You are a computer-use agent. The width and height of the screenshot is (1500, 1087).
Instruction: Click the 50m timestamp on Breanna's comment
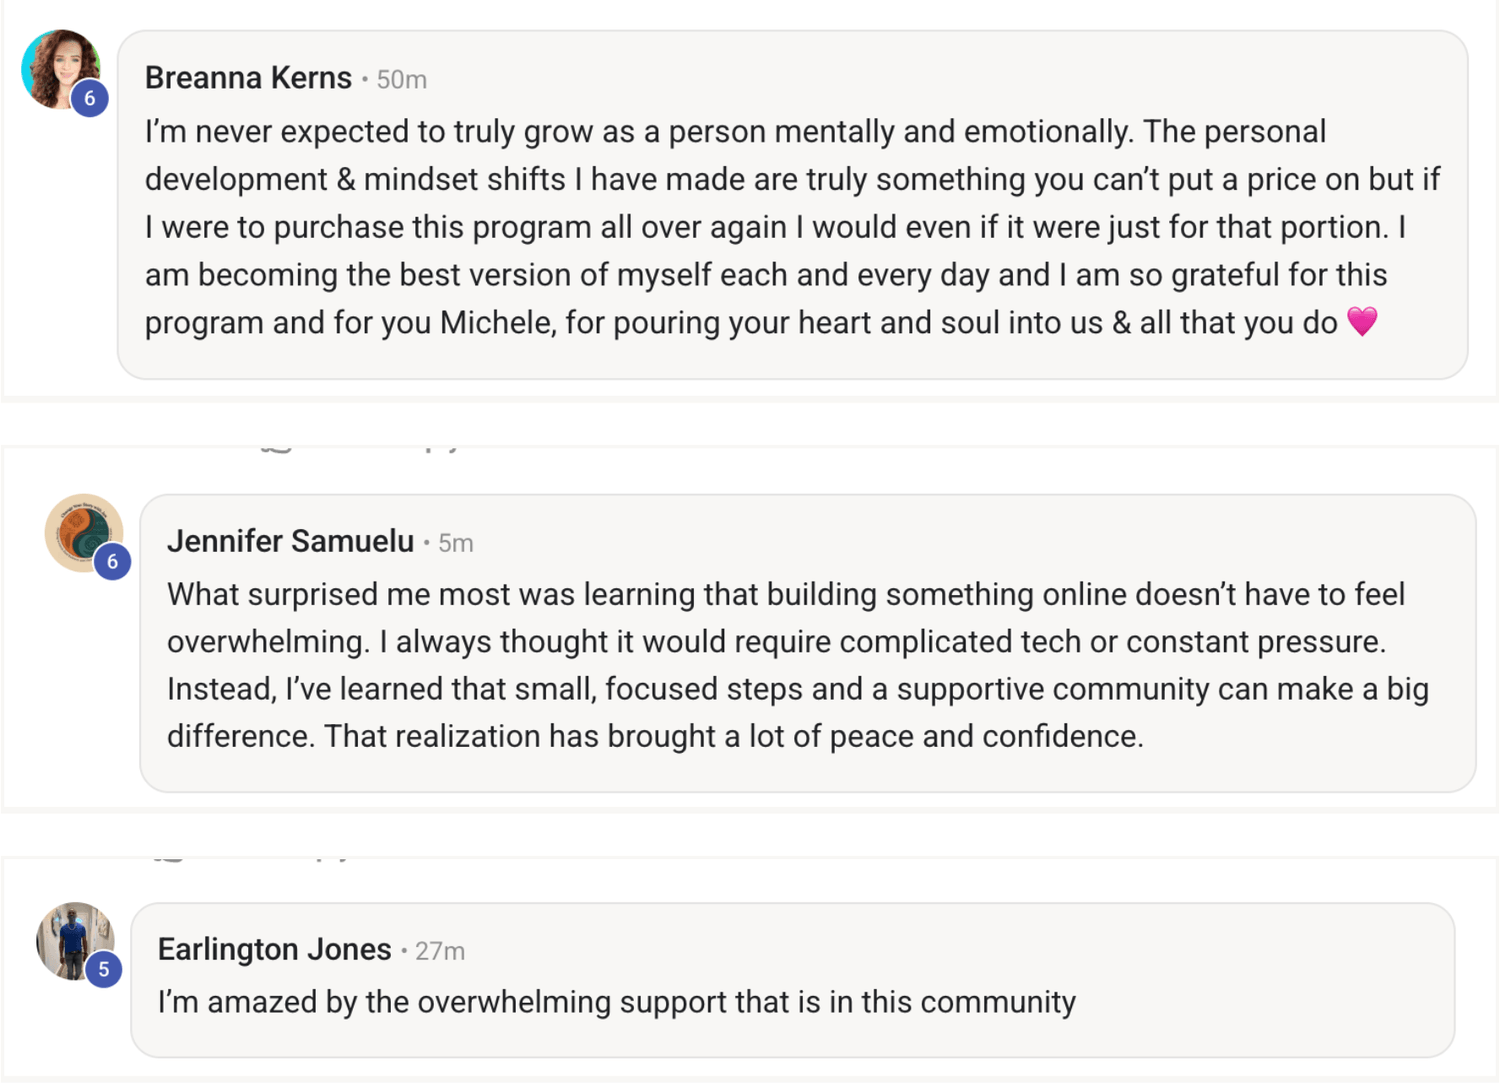402,80
